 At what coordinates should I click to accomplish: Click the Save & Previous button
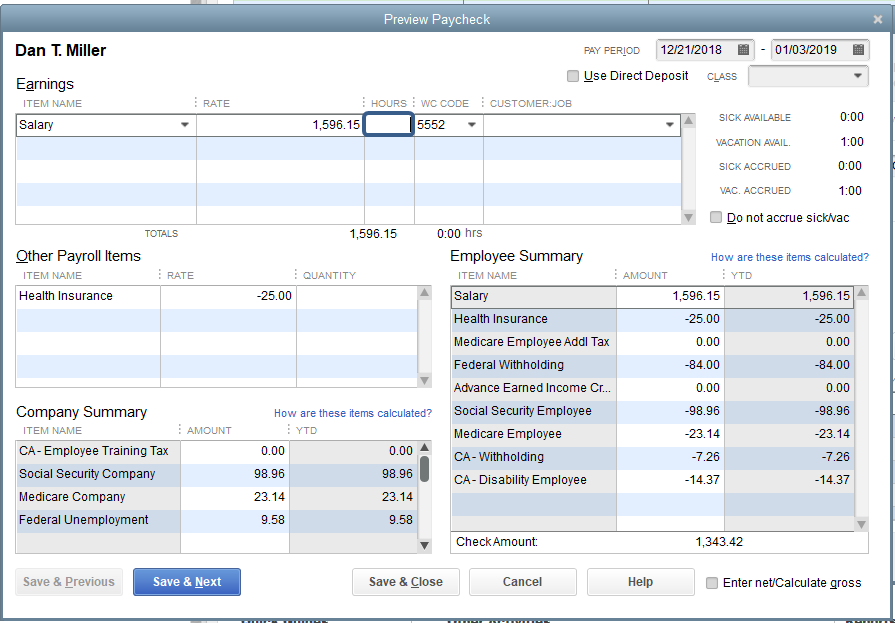(x=68, y=581)
